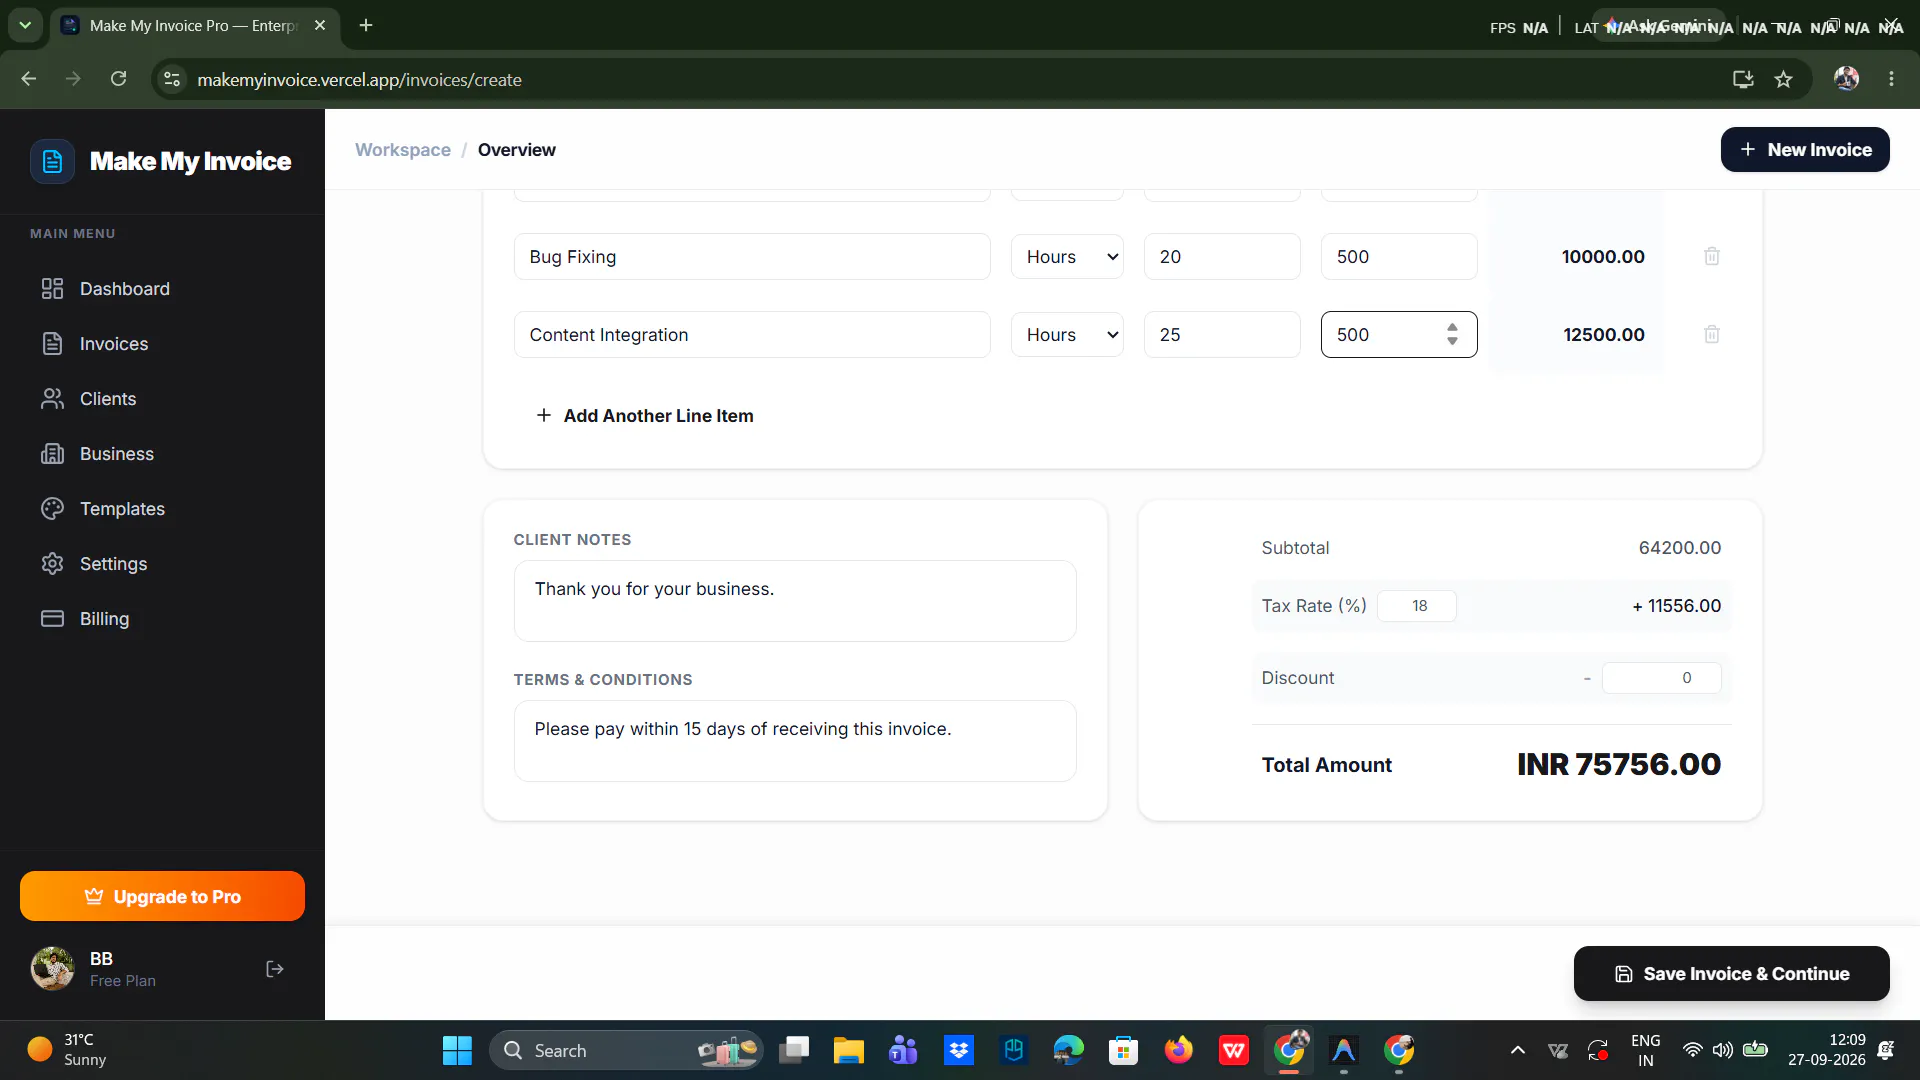Click Add Another Line Item
This screenshot has width=1920, height=1080.
point(645,416)
